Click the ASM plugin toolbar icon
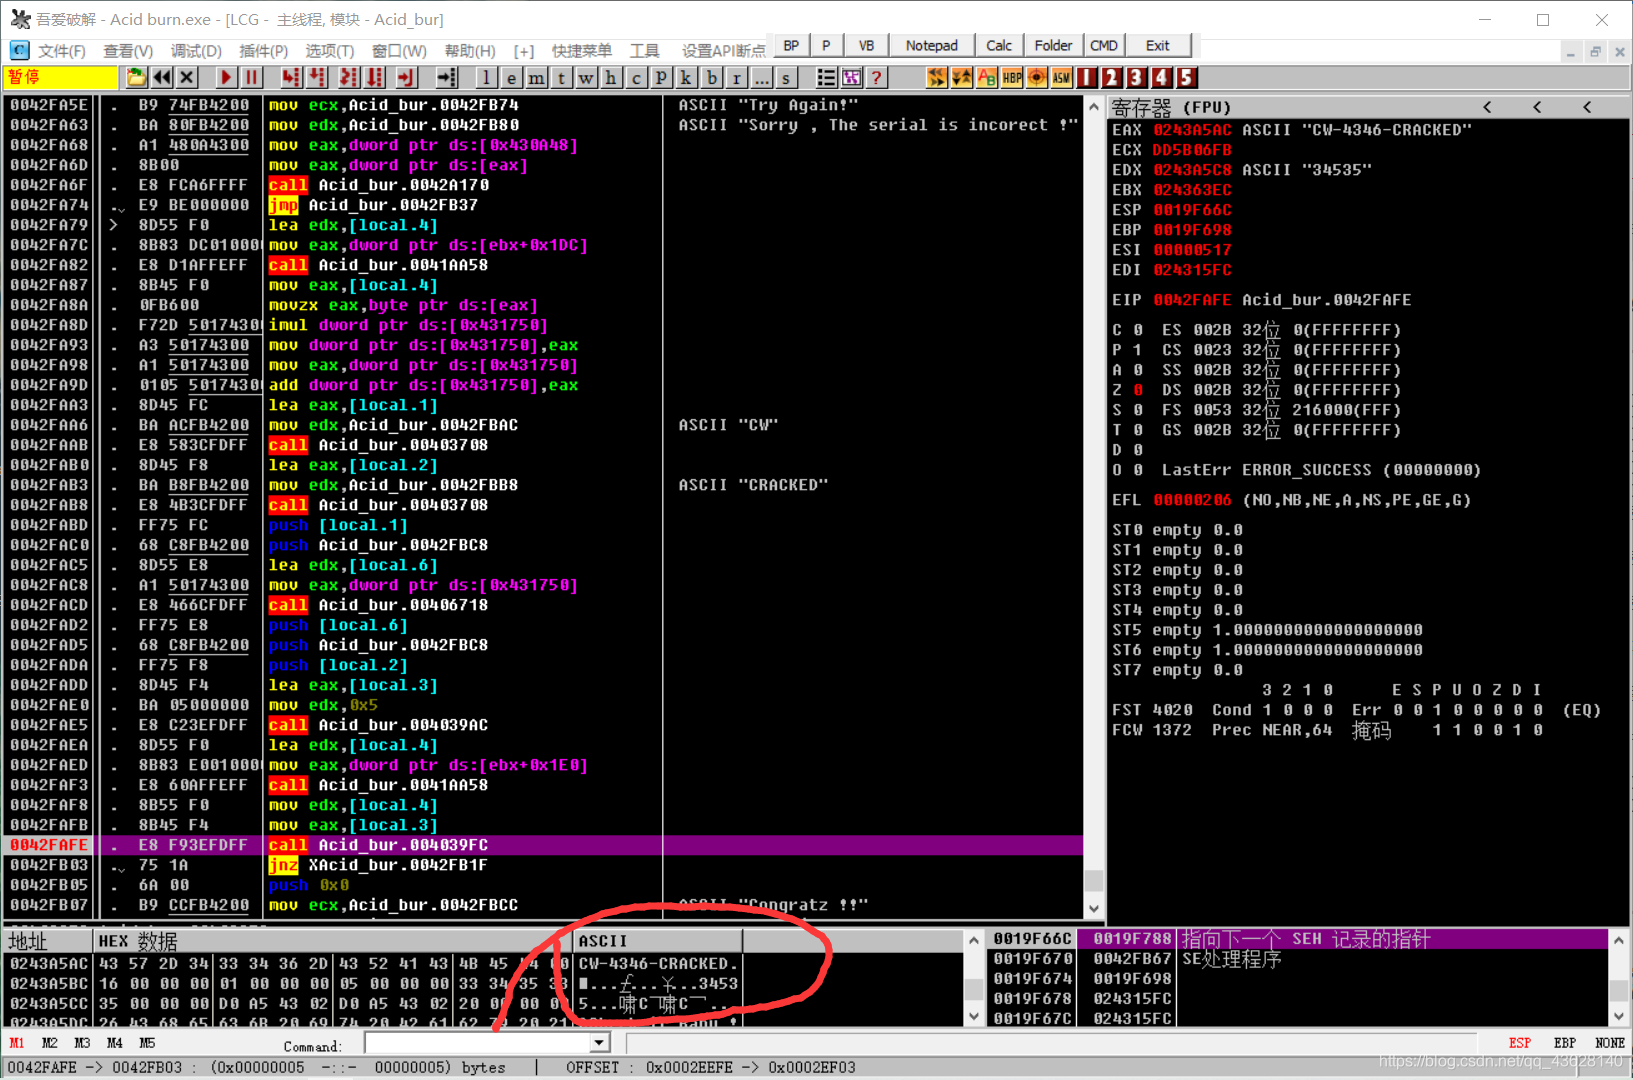Viewport: 1633px width, 1080px height. click(x=1062, y=77)
